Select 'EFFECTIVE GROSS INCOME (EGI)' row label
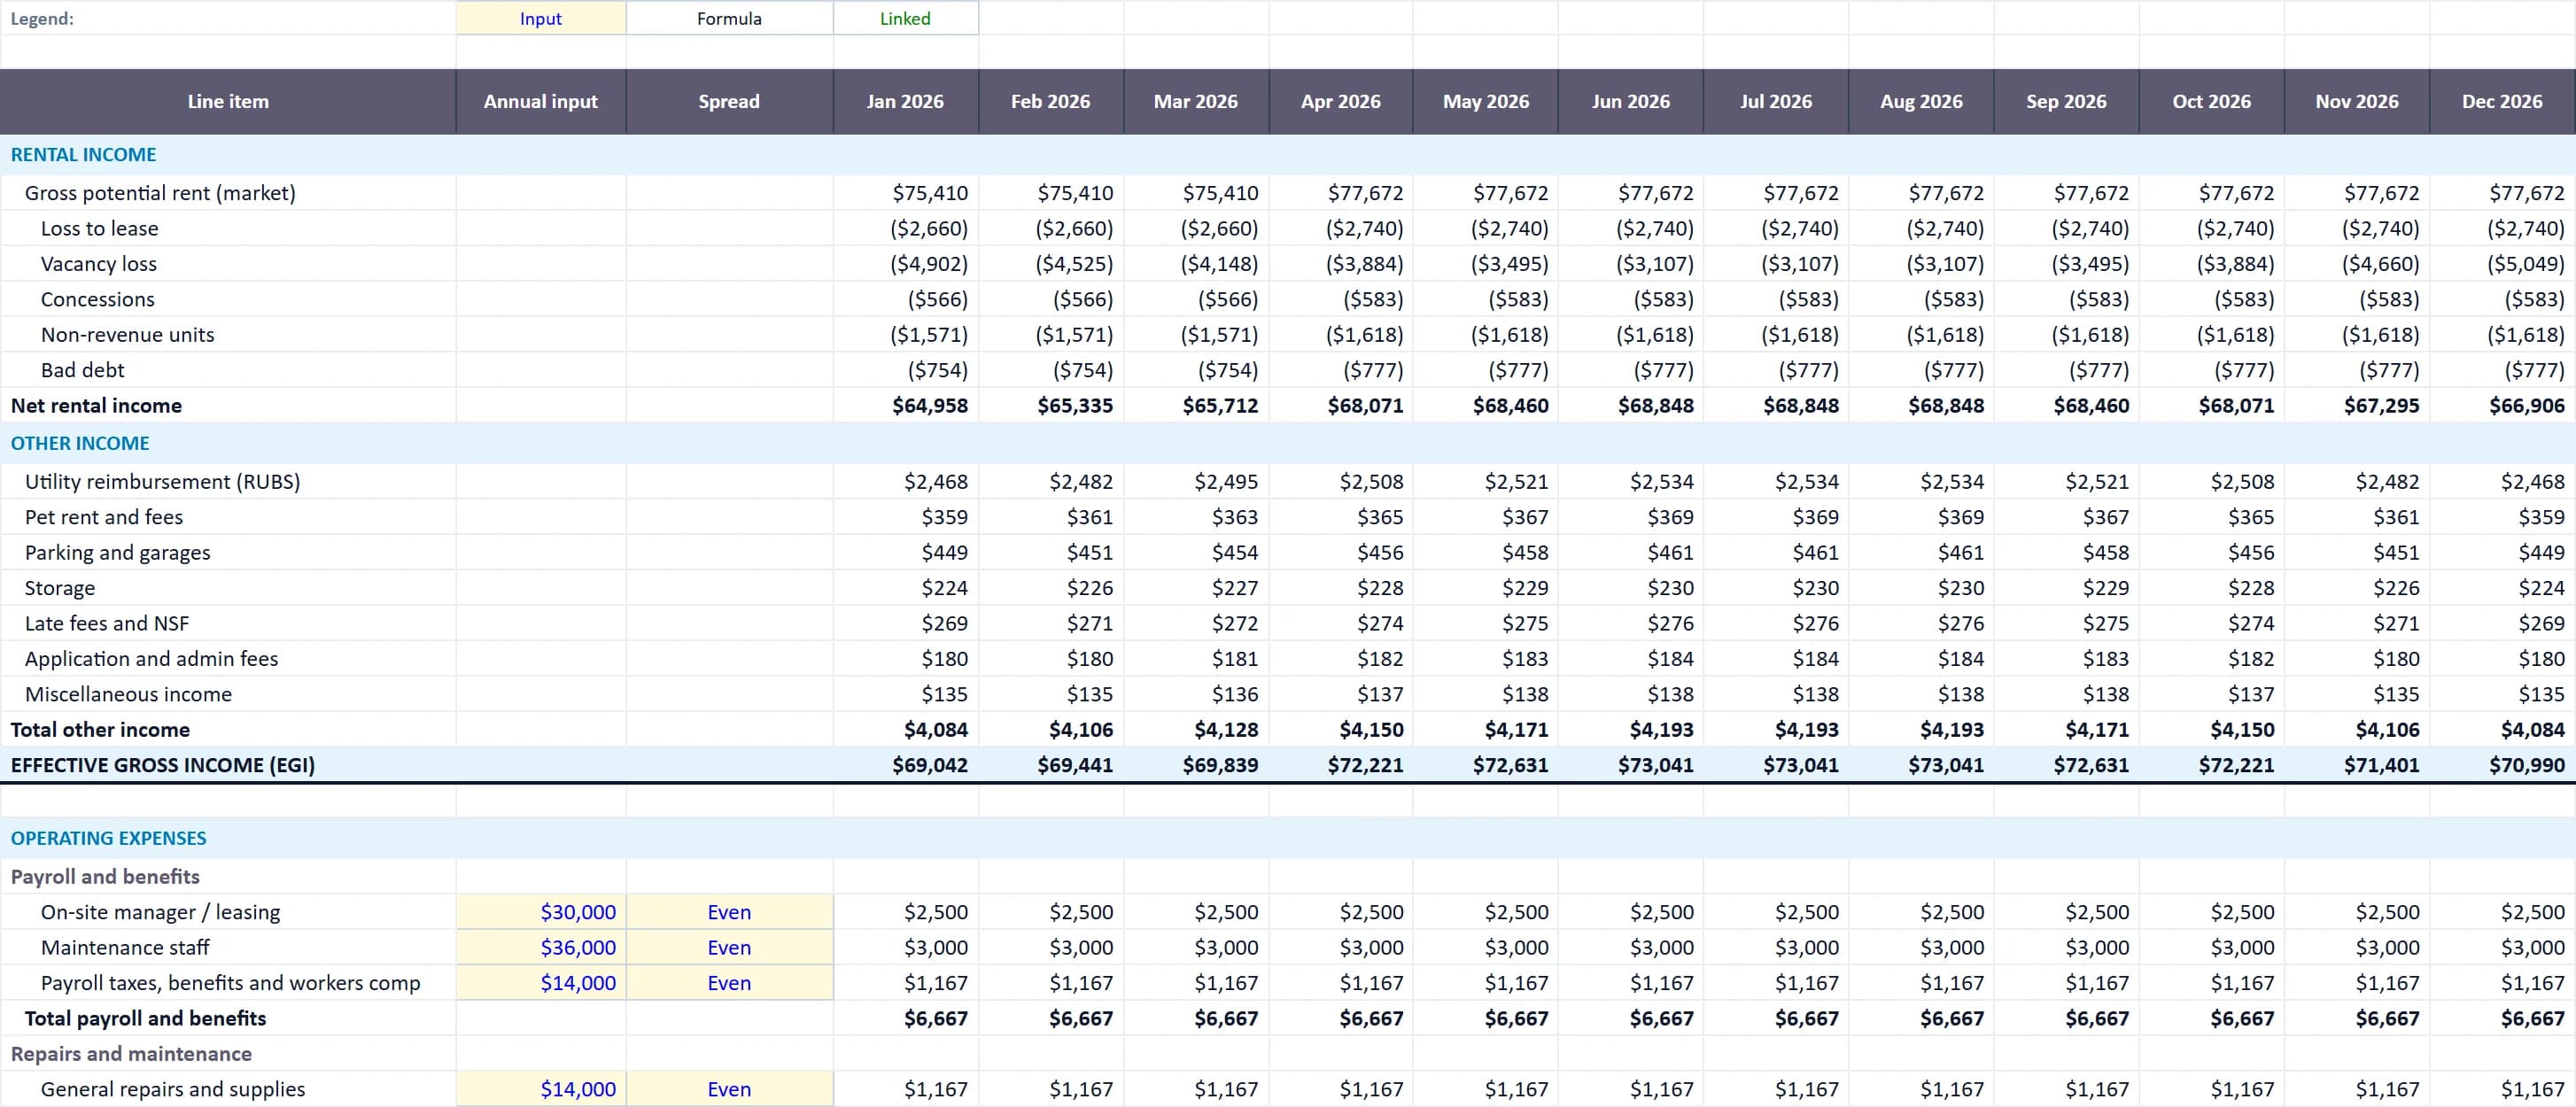The image size is (2576, 1107). pyautogui.click(x=163, y=765)
